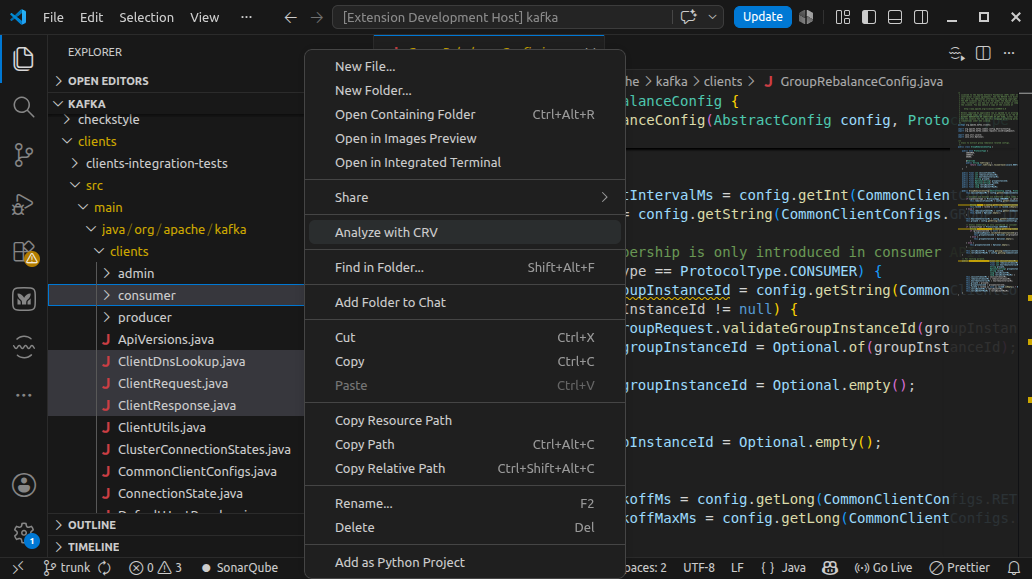Viewport: 1032px width, 579px height.
Task: Toggle primary side bar visibility
Action: pos(869,17)
